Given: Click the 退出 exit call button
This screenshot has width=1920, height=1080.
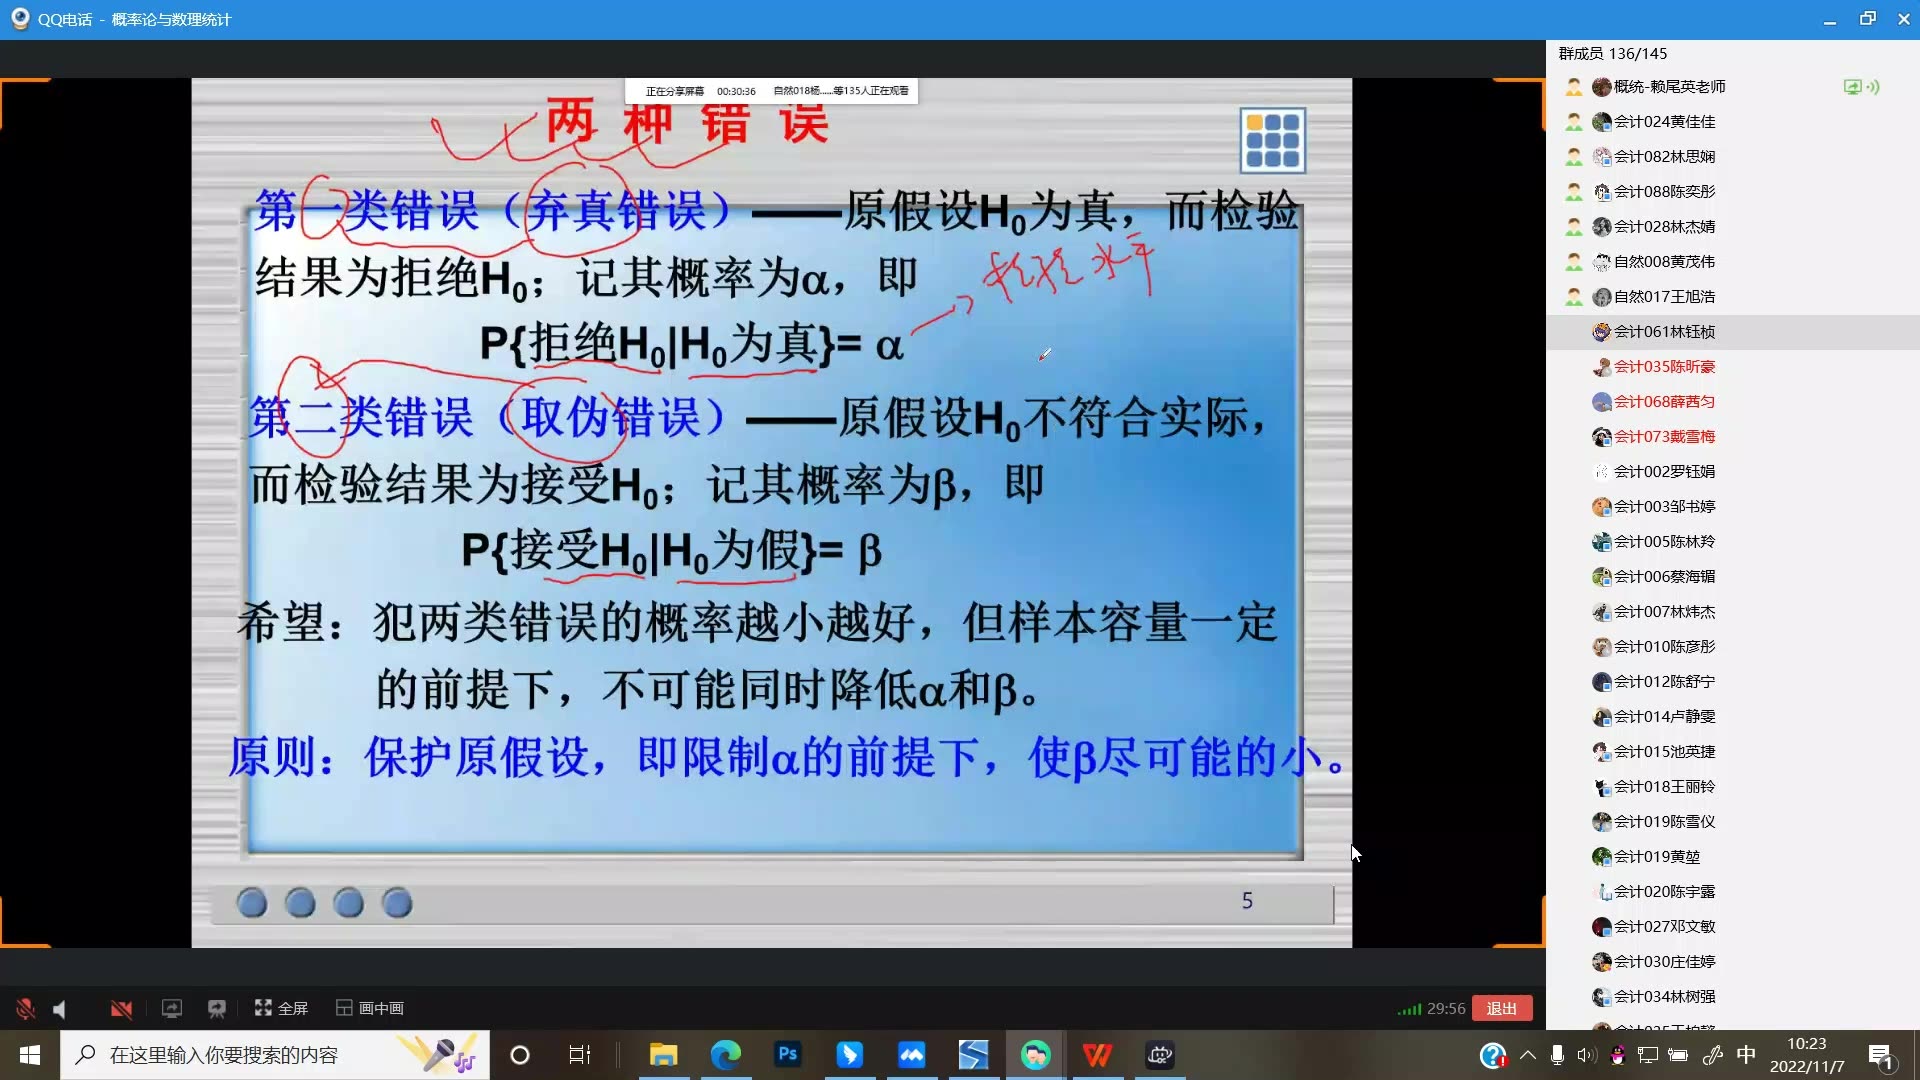Looking at the screenshot, I should coord(1502,1008).
